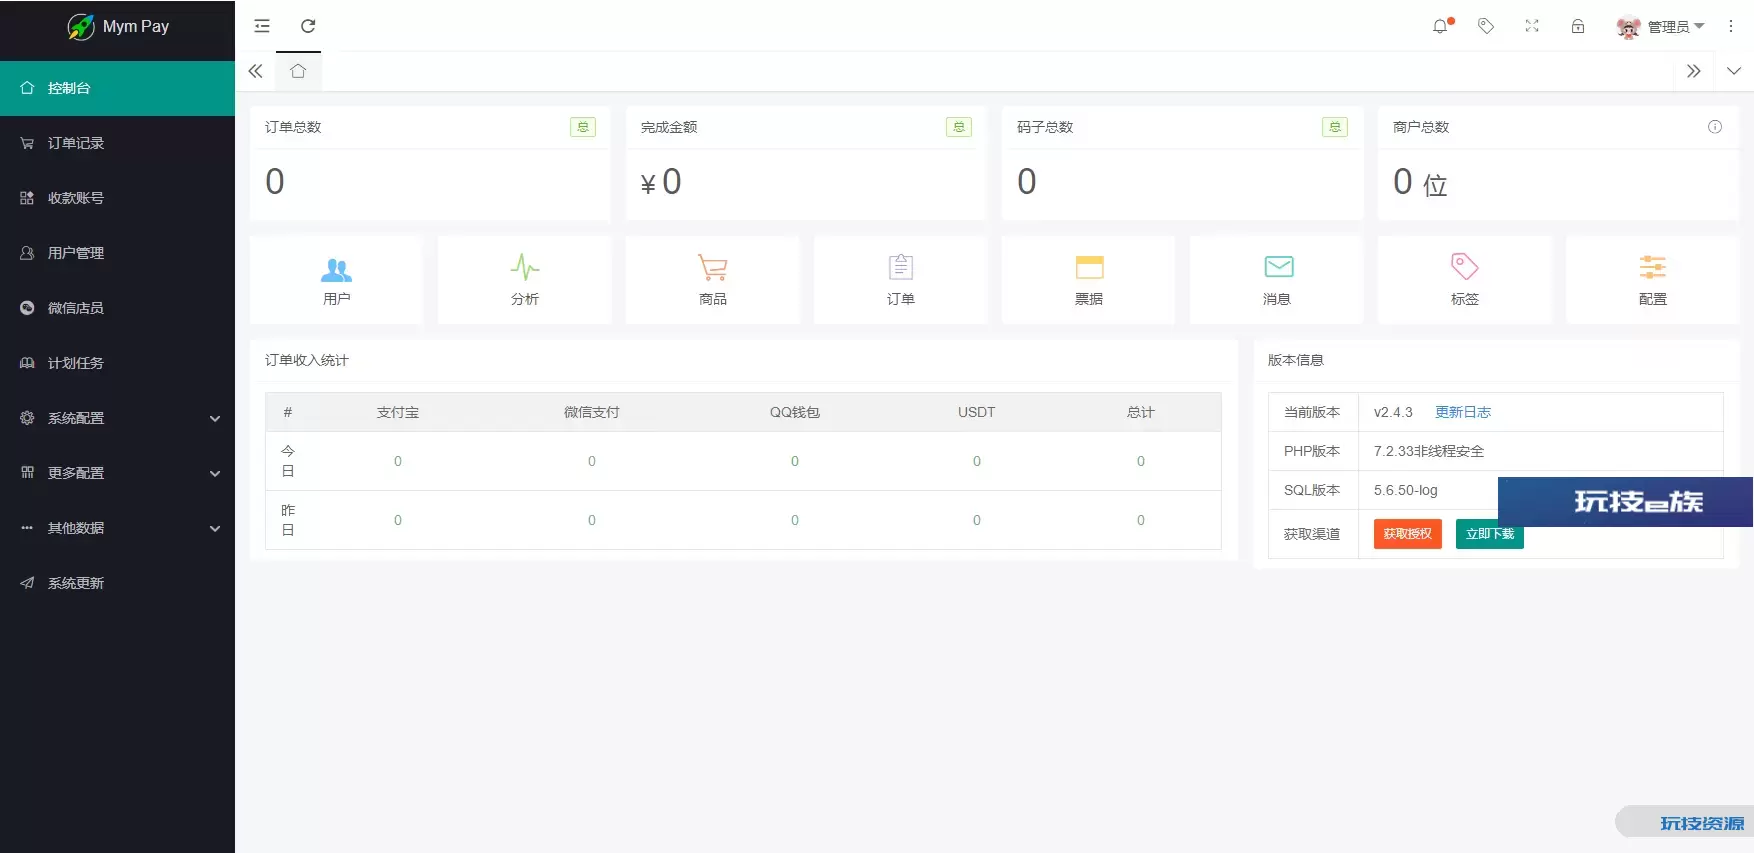Open the 管理员 user dropdown
This screenshot has height=853, width=1754.
(1676, 27)
